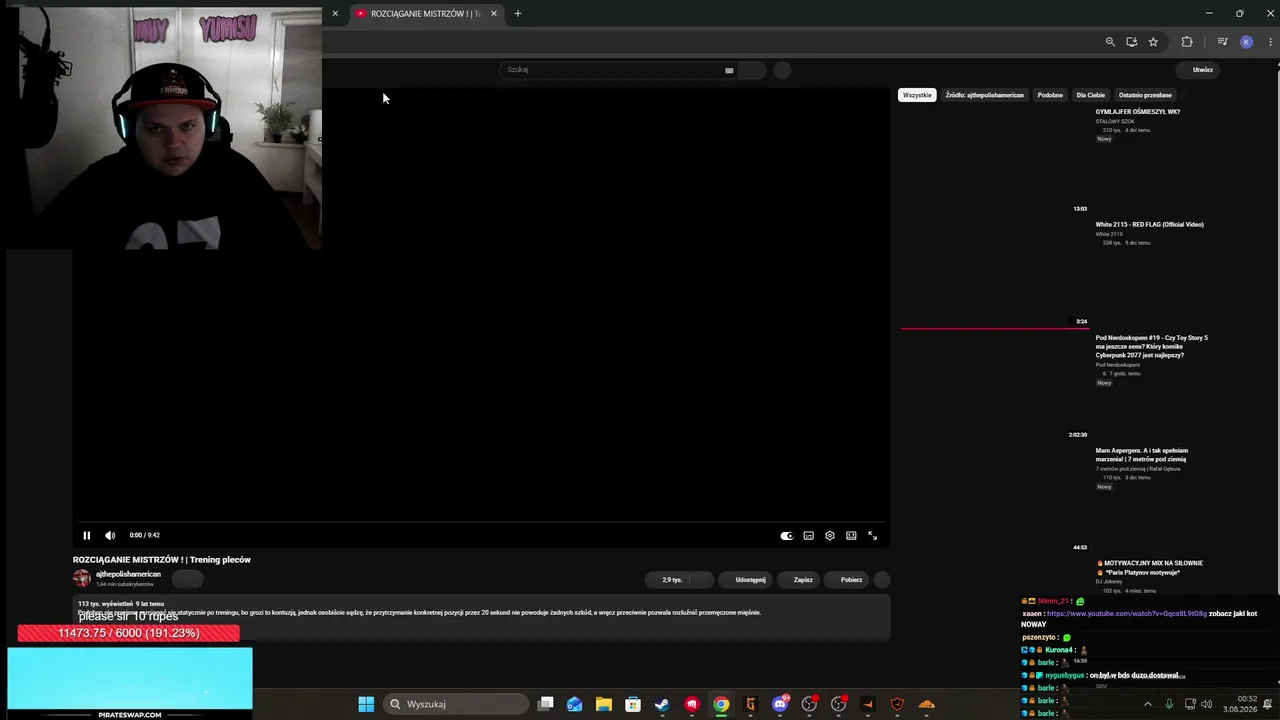Screen dimensions: 1280x720
Task: Open a new browser tab
Action: coord(517,14)
